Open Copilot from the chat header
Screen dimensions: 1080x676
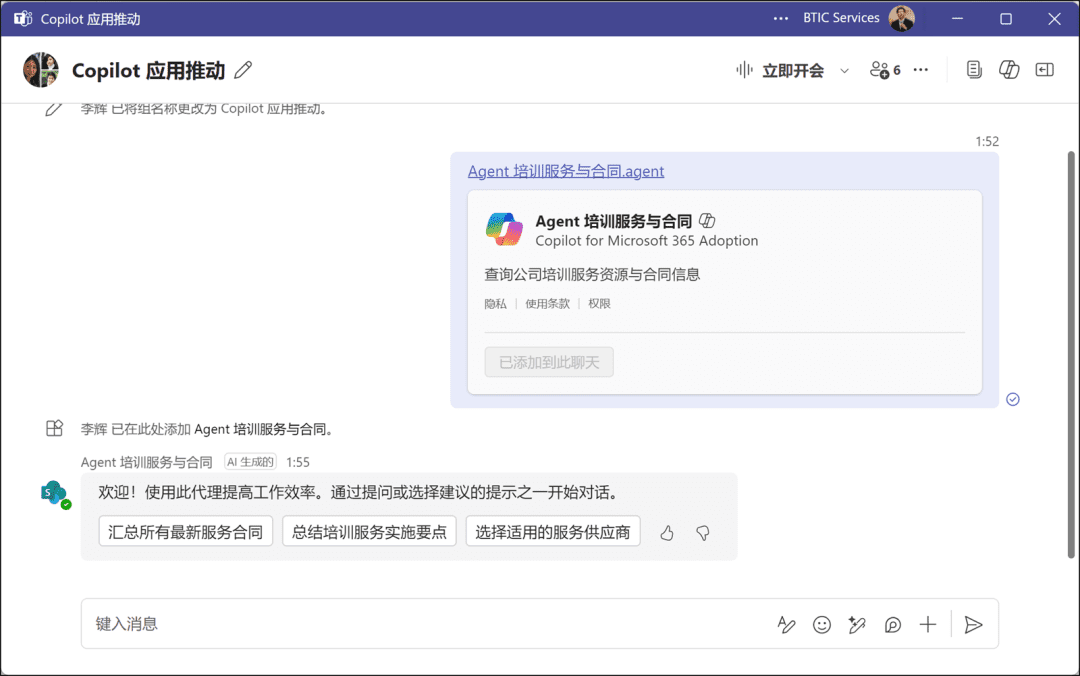coord(1009,70)
